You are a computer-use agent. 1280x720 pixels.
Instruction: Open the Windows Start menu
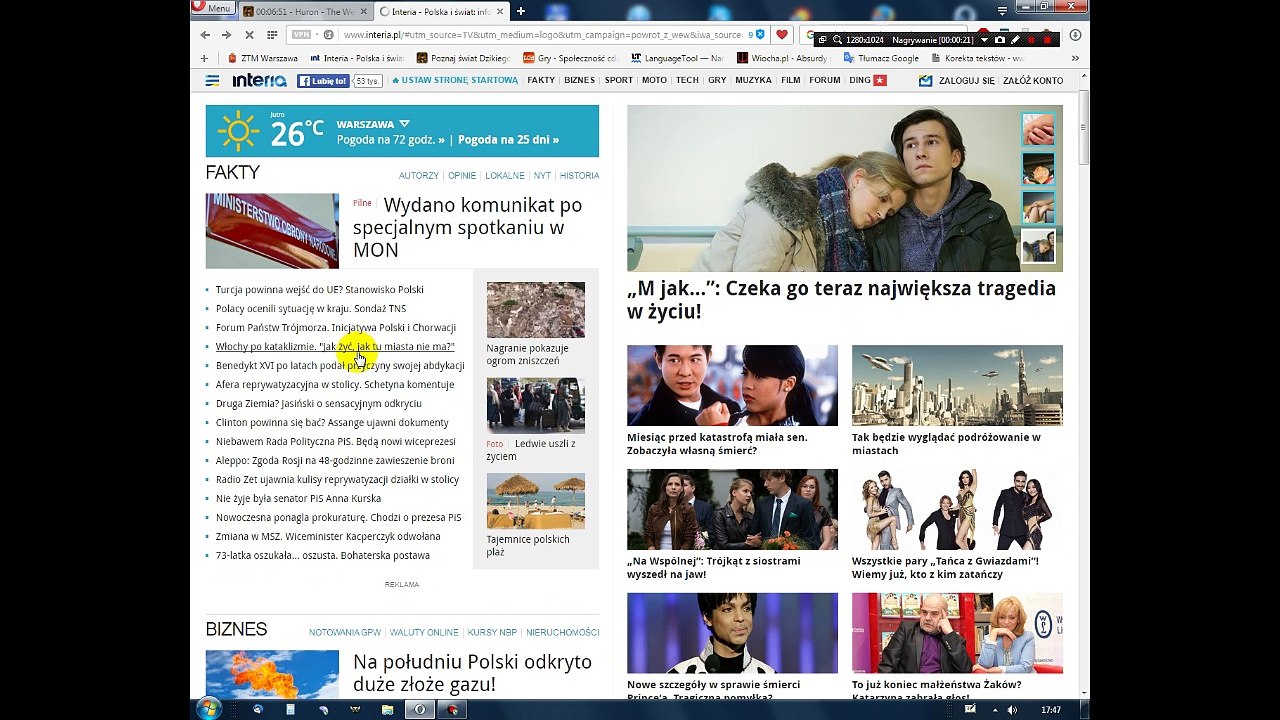click(x=209, y=709)
